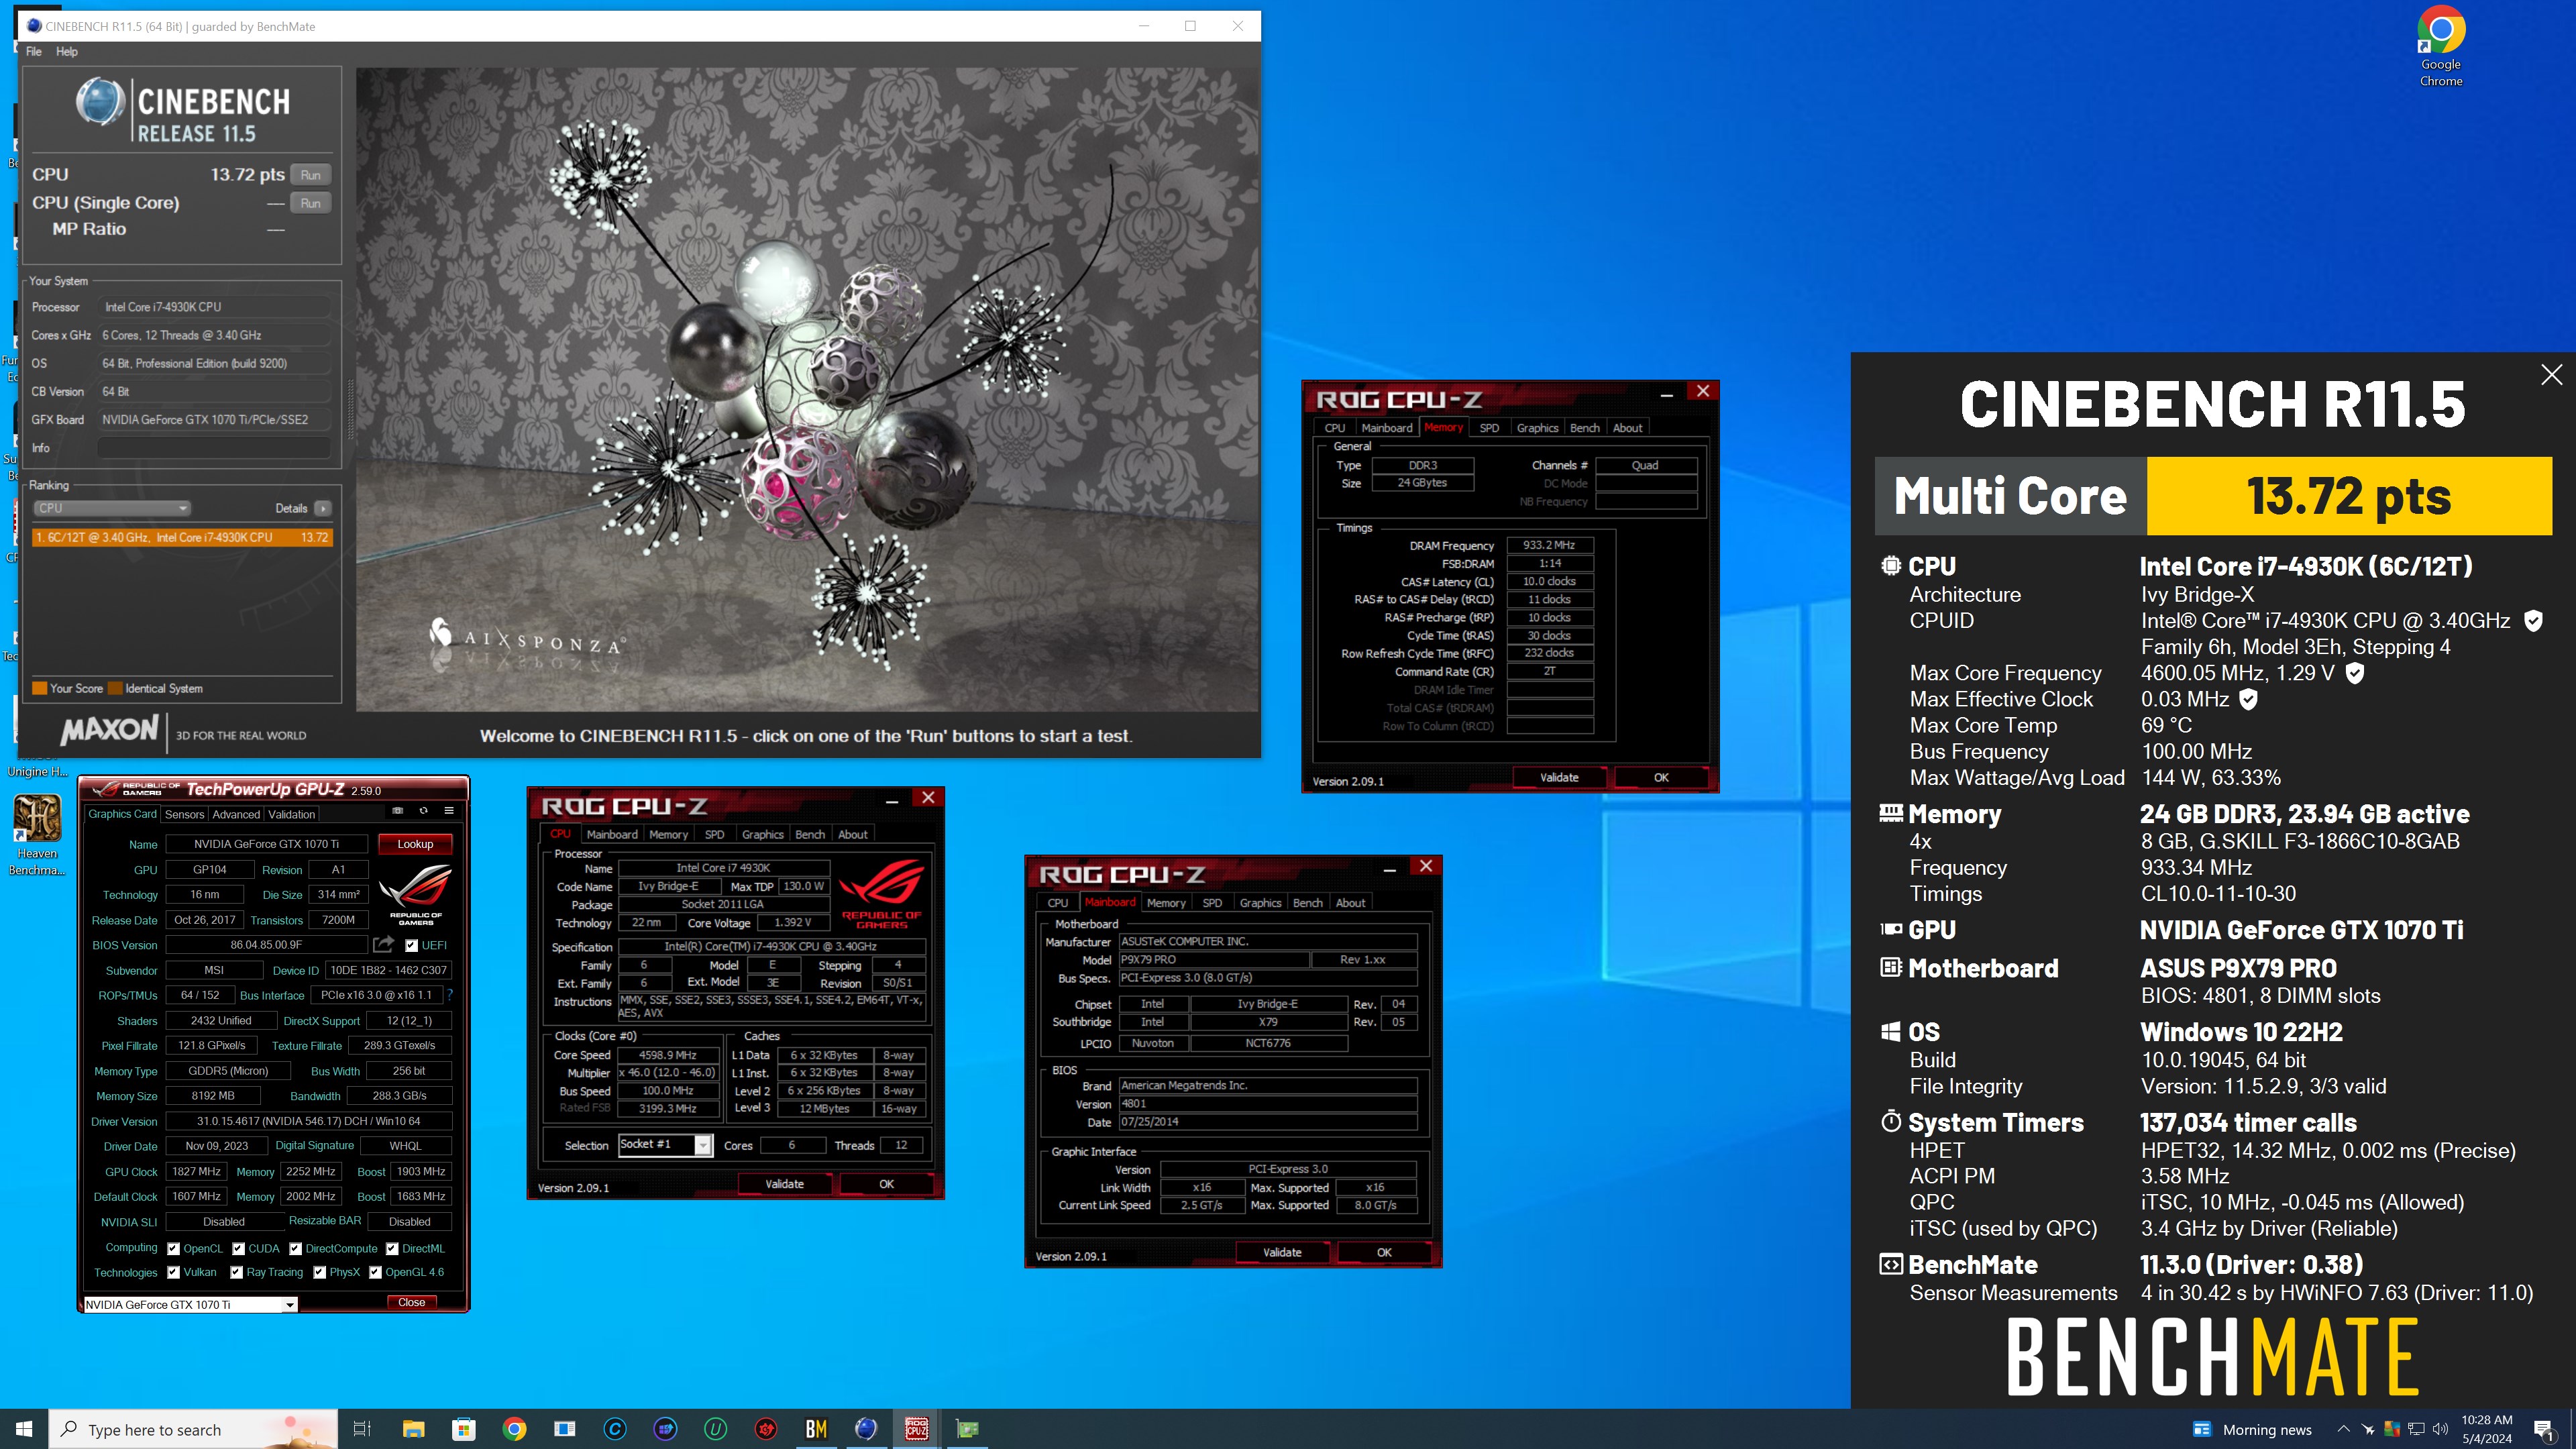Image resolution: width=2576 pixels, height=1449 pixels.
Task: Toggle the PhysX checkbox
Action: pyautogui.click(x=320, y=1272)
